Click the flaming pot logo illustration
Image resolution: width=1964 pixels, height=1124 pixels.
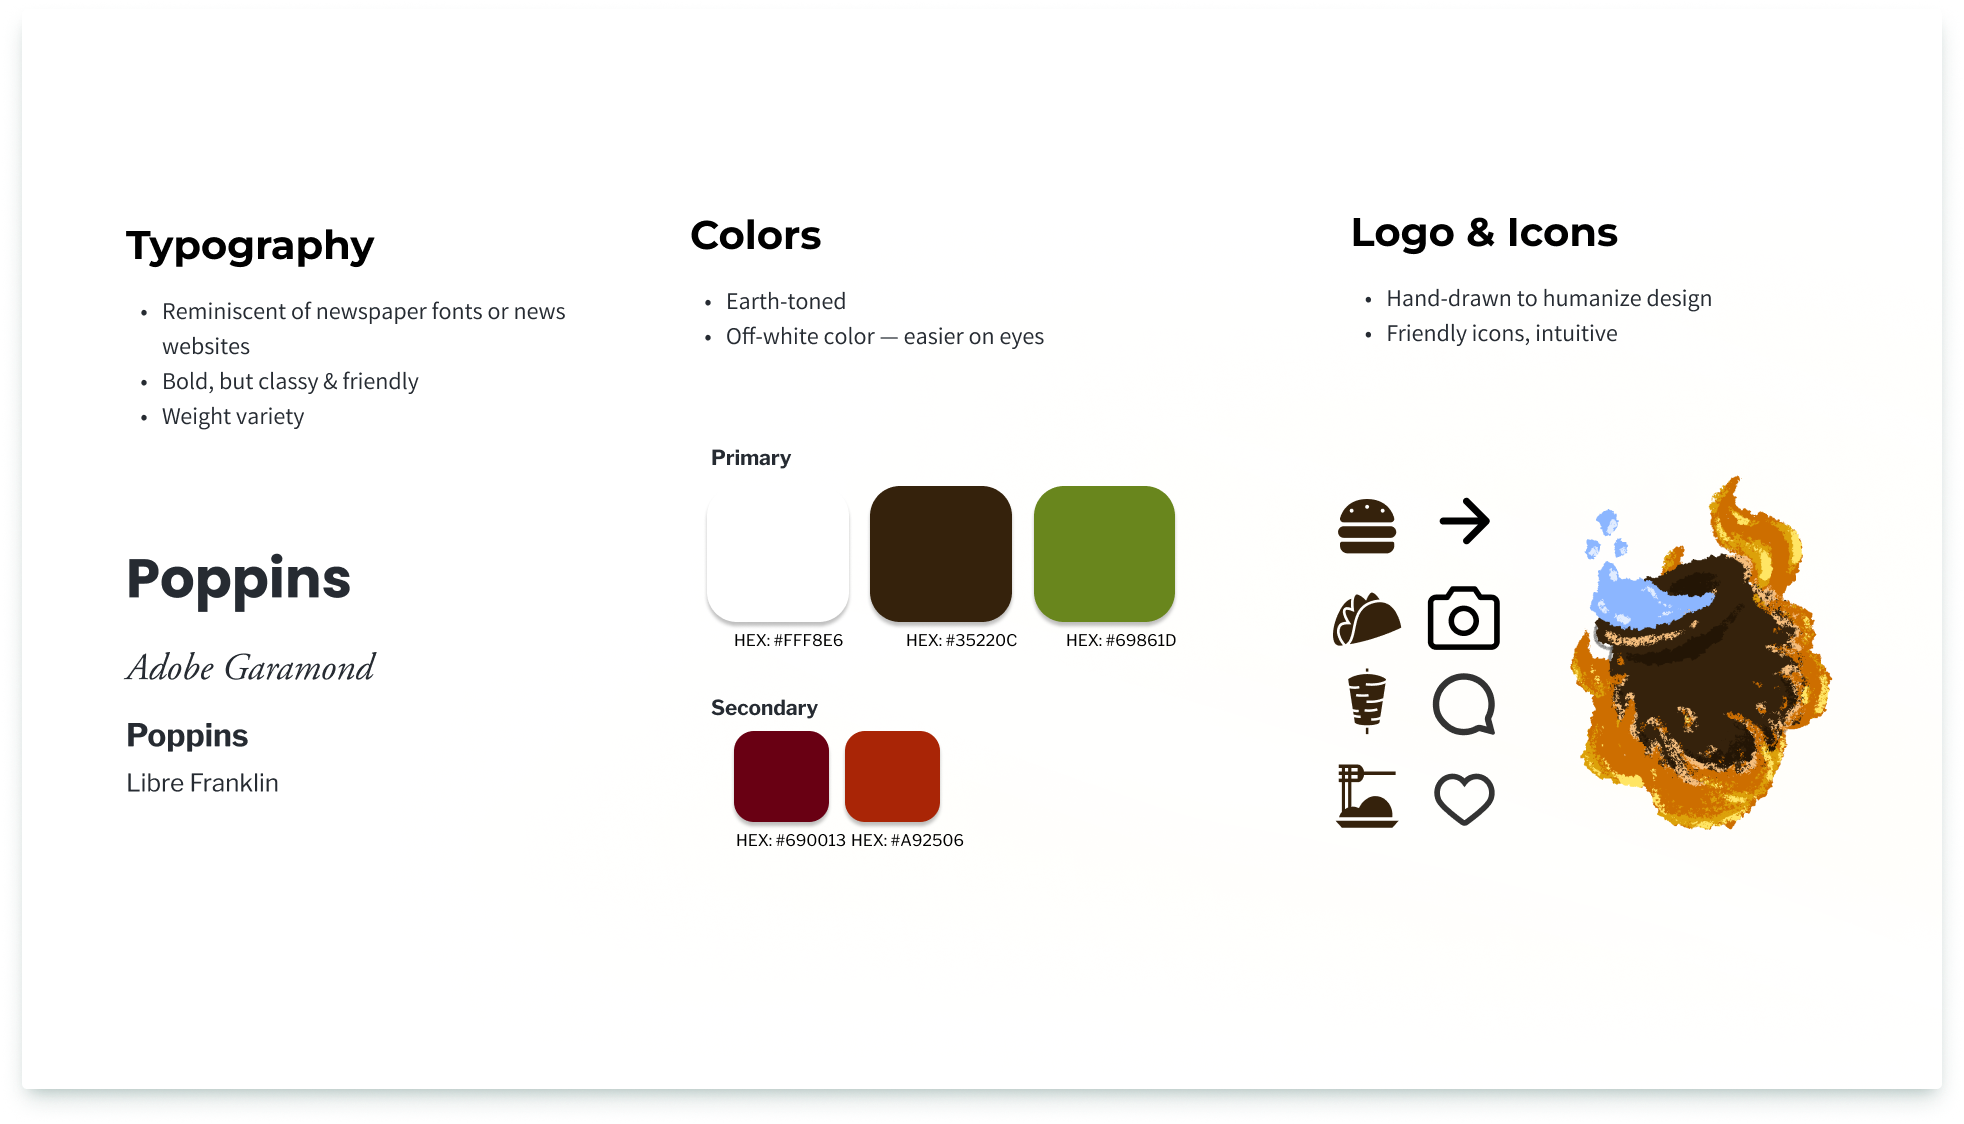coord(1700,660)
